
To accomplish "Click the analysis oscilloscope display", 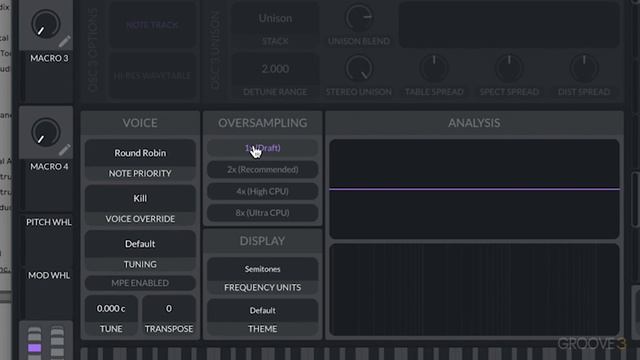I will pyautogui.click(x=474, y=189).
